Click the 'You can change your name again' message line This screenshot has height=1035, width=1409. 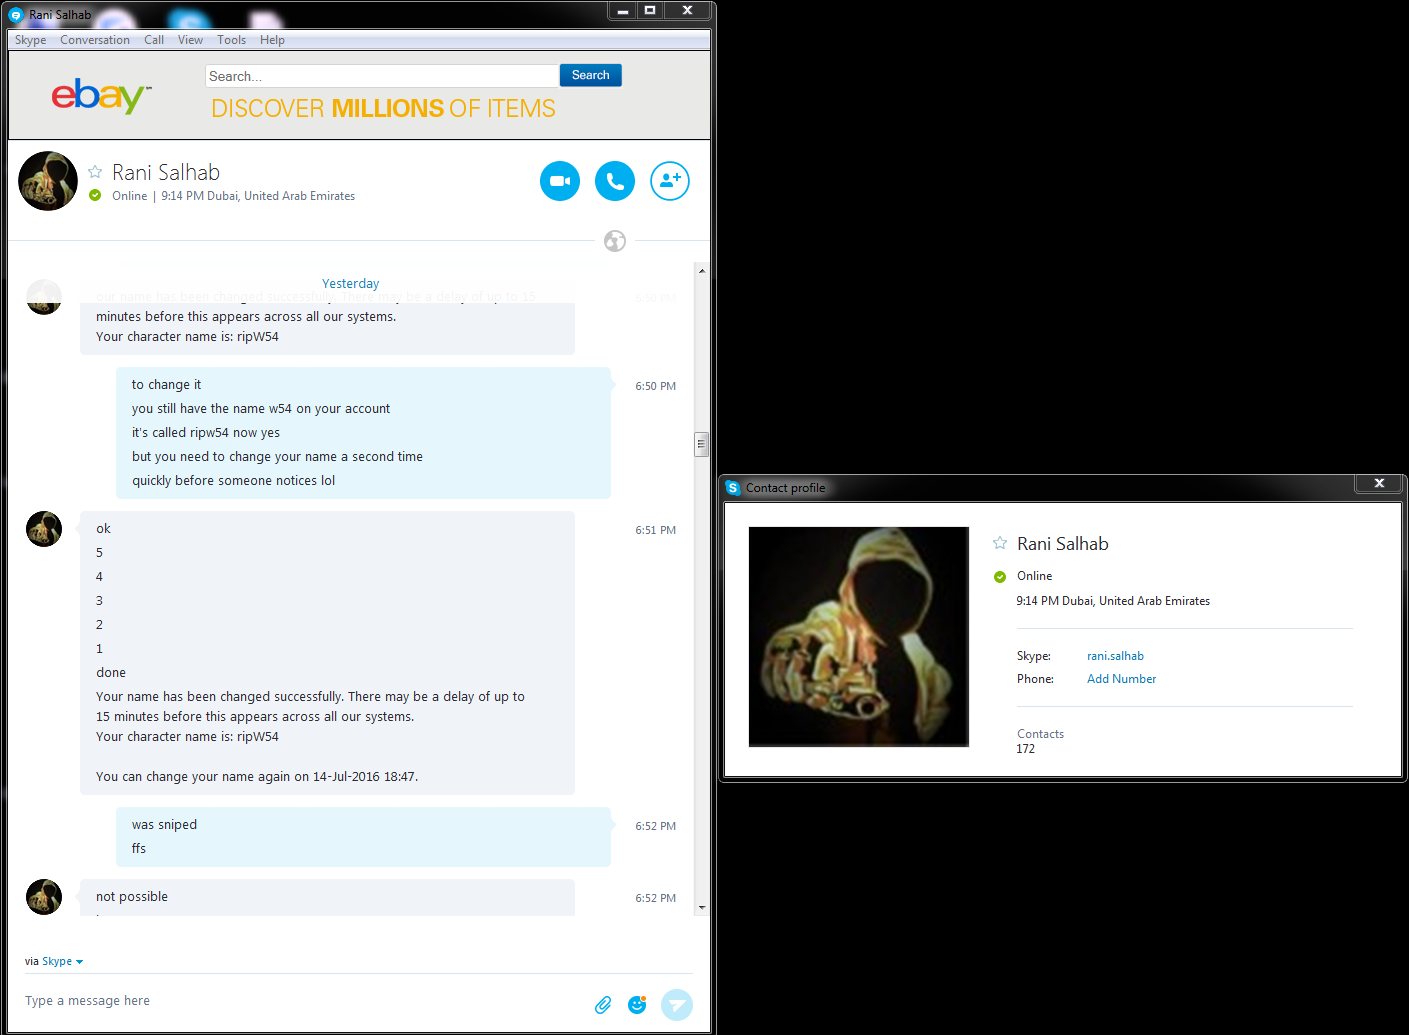pyautogui.click(x=257, y=777)
